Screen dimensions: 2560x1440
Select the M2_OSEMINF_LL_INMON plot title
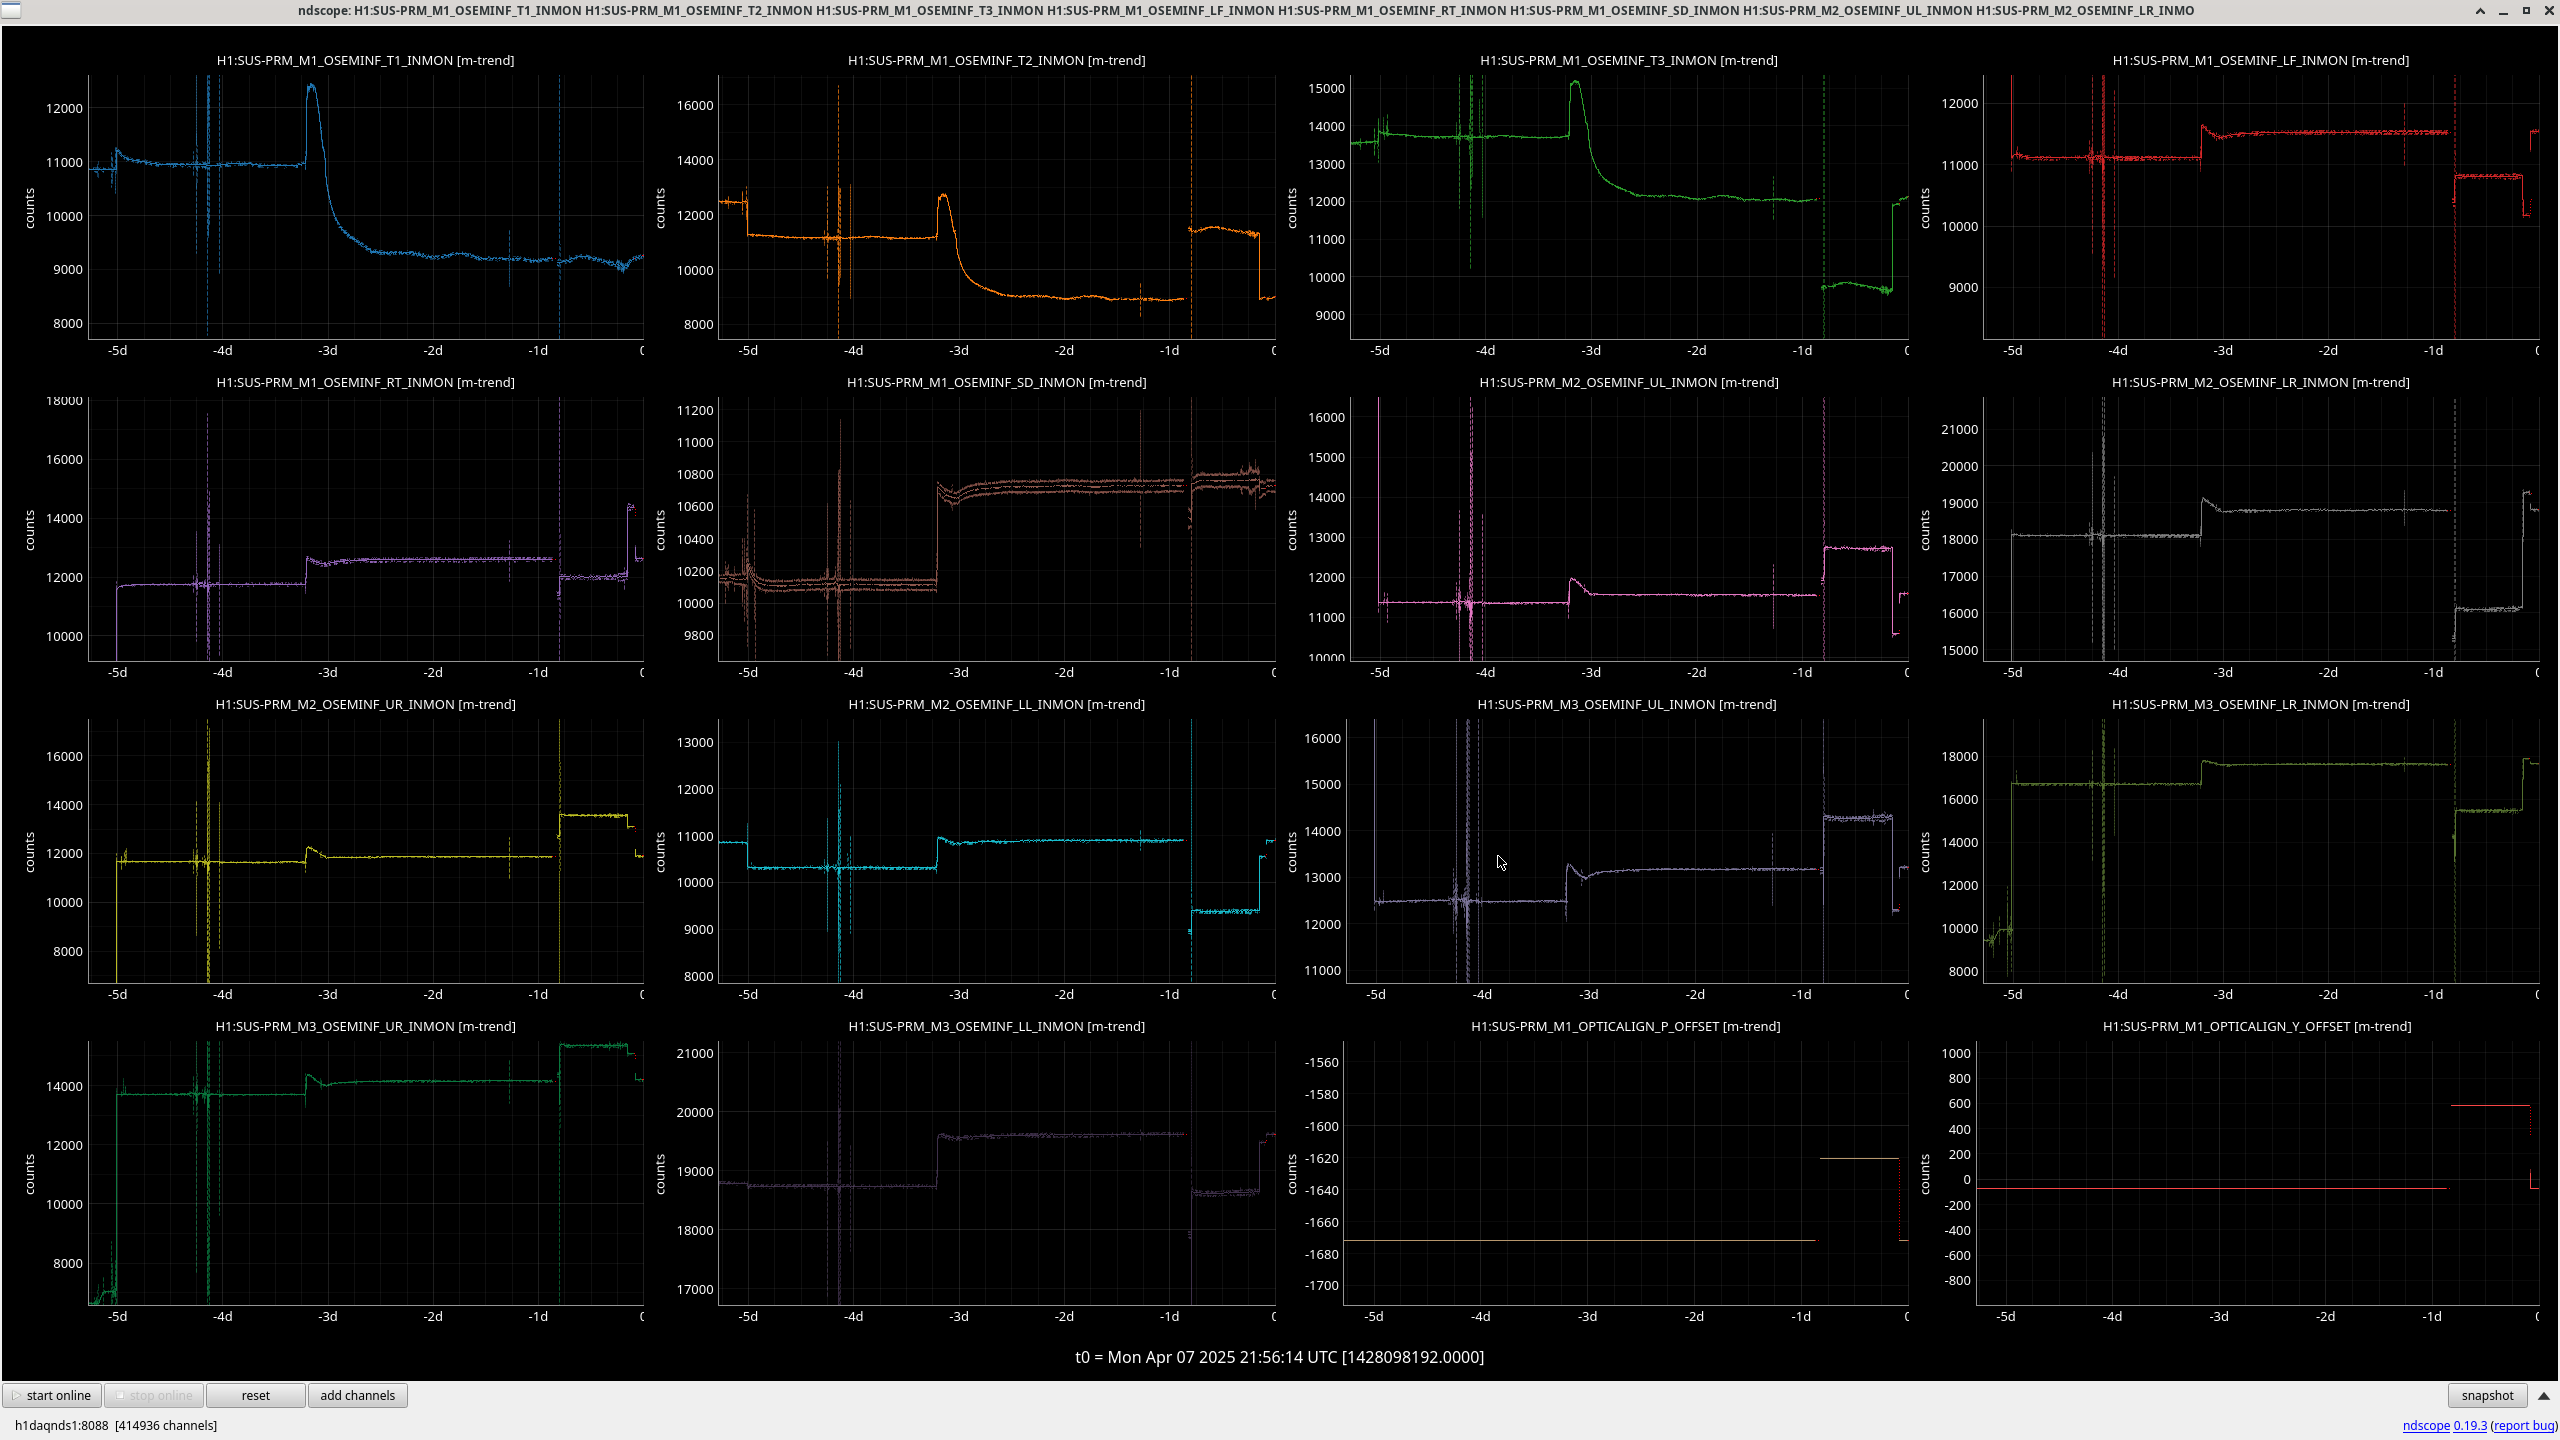click(996, 704)
